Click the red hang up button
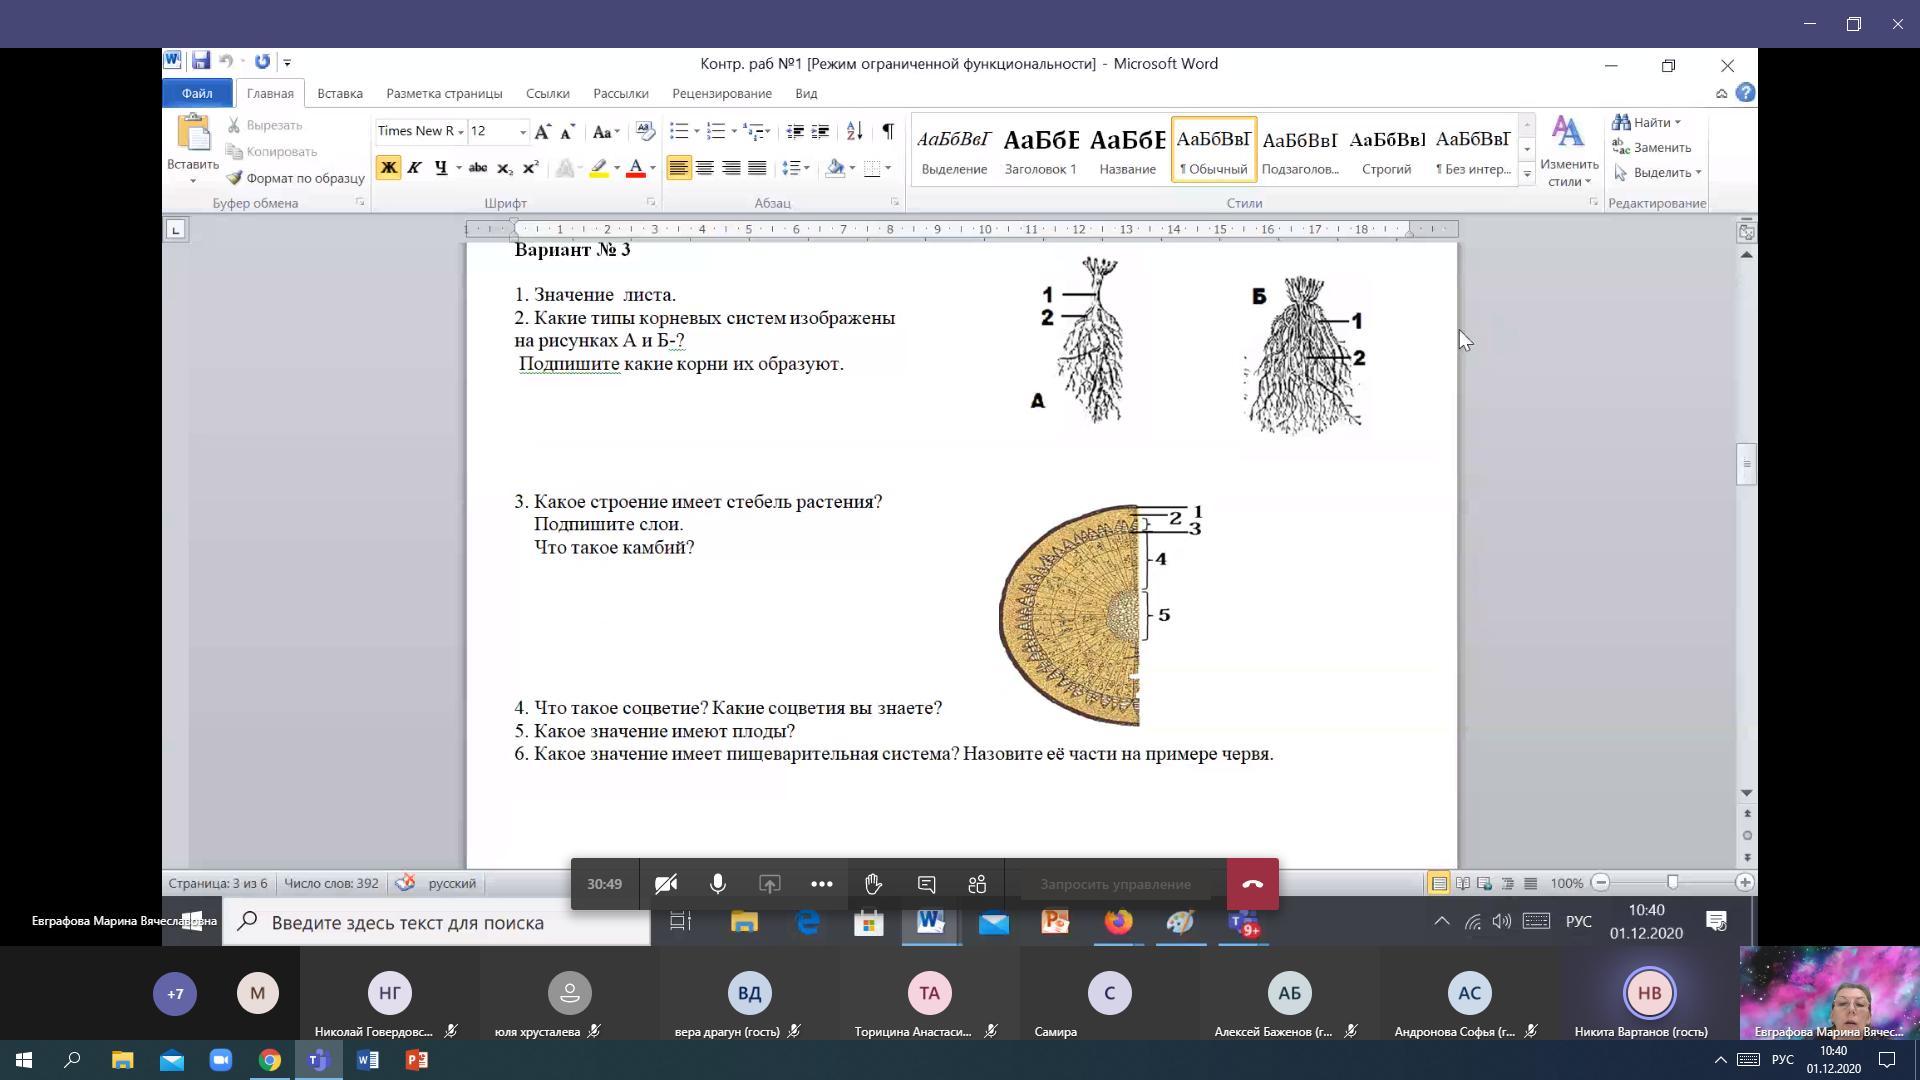This screenshot has height=1080, width=1920. pos(1252,884)
